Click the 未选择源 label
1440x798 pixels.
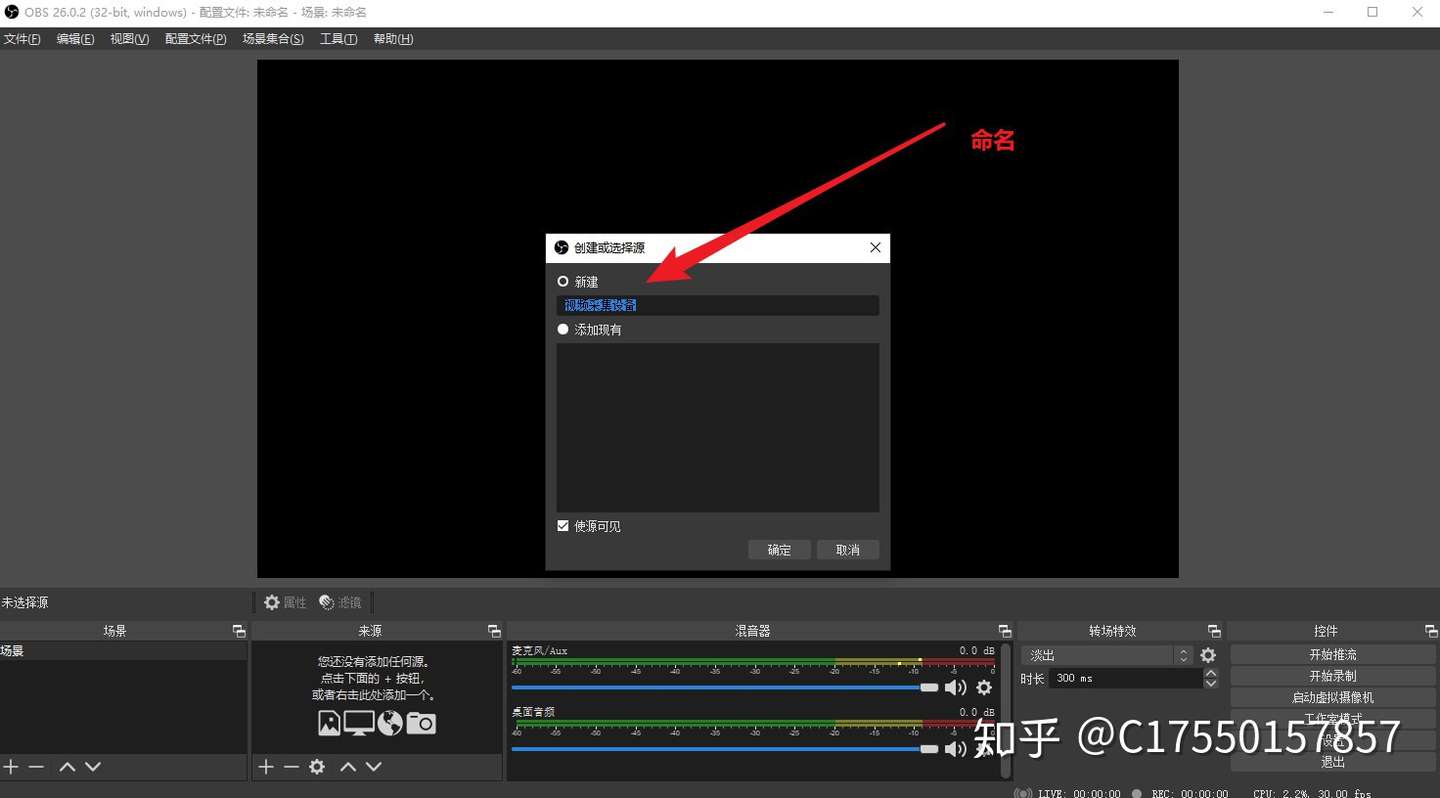tap(25, 603)
